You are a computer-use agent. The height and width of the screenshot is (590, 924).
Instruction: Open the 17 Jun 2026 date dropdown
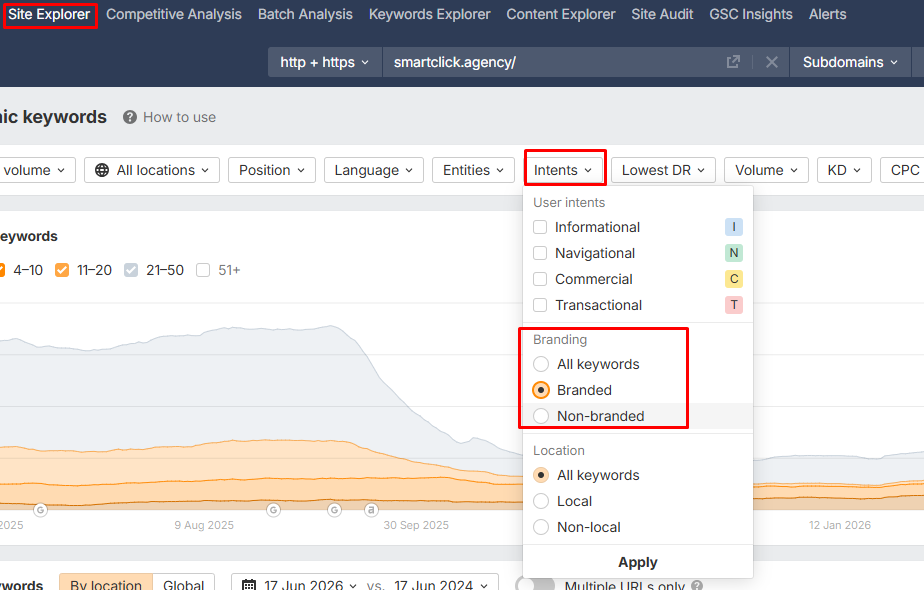click(311, 585)
